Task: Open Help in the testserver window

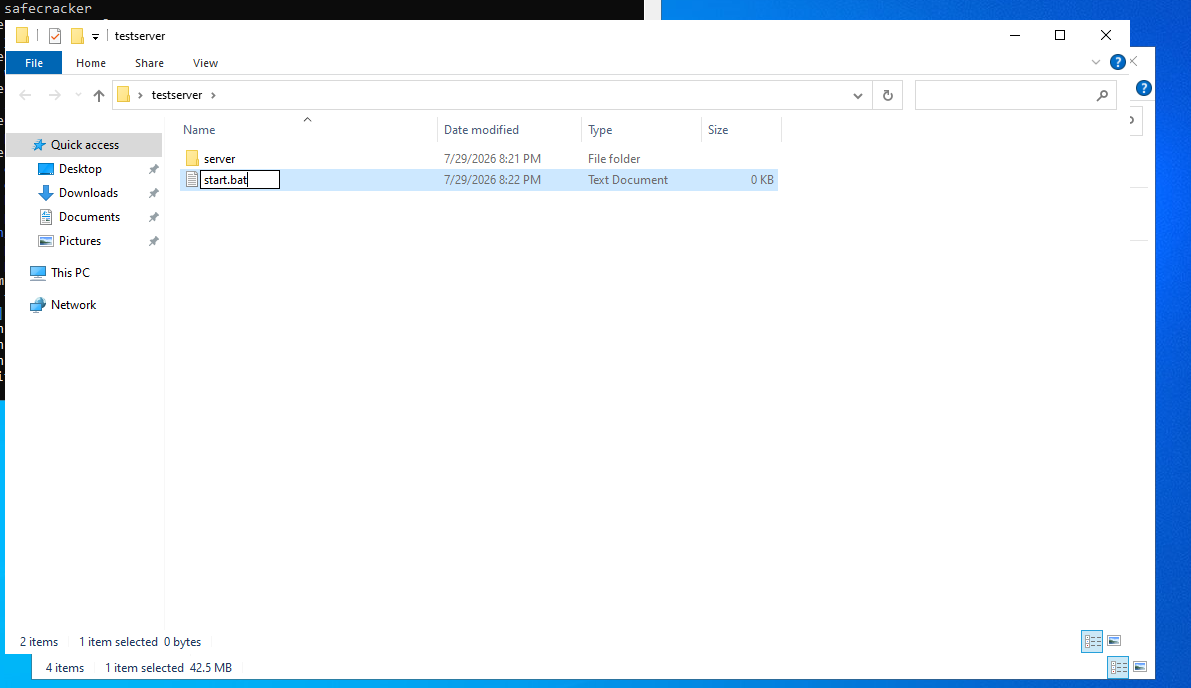Action: pos(1117,62)
